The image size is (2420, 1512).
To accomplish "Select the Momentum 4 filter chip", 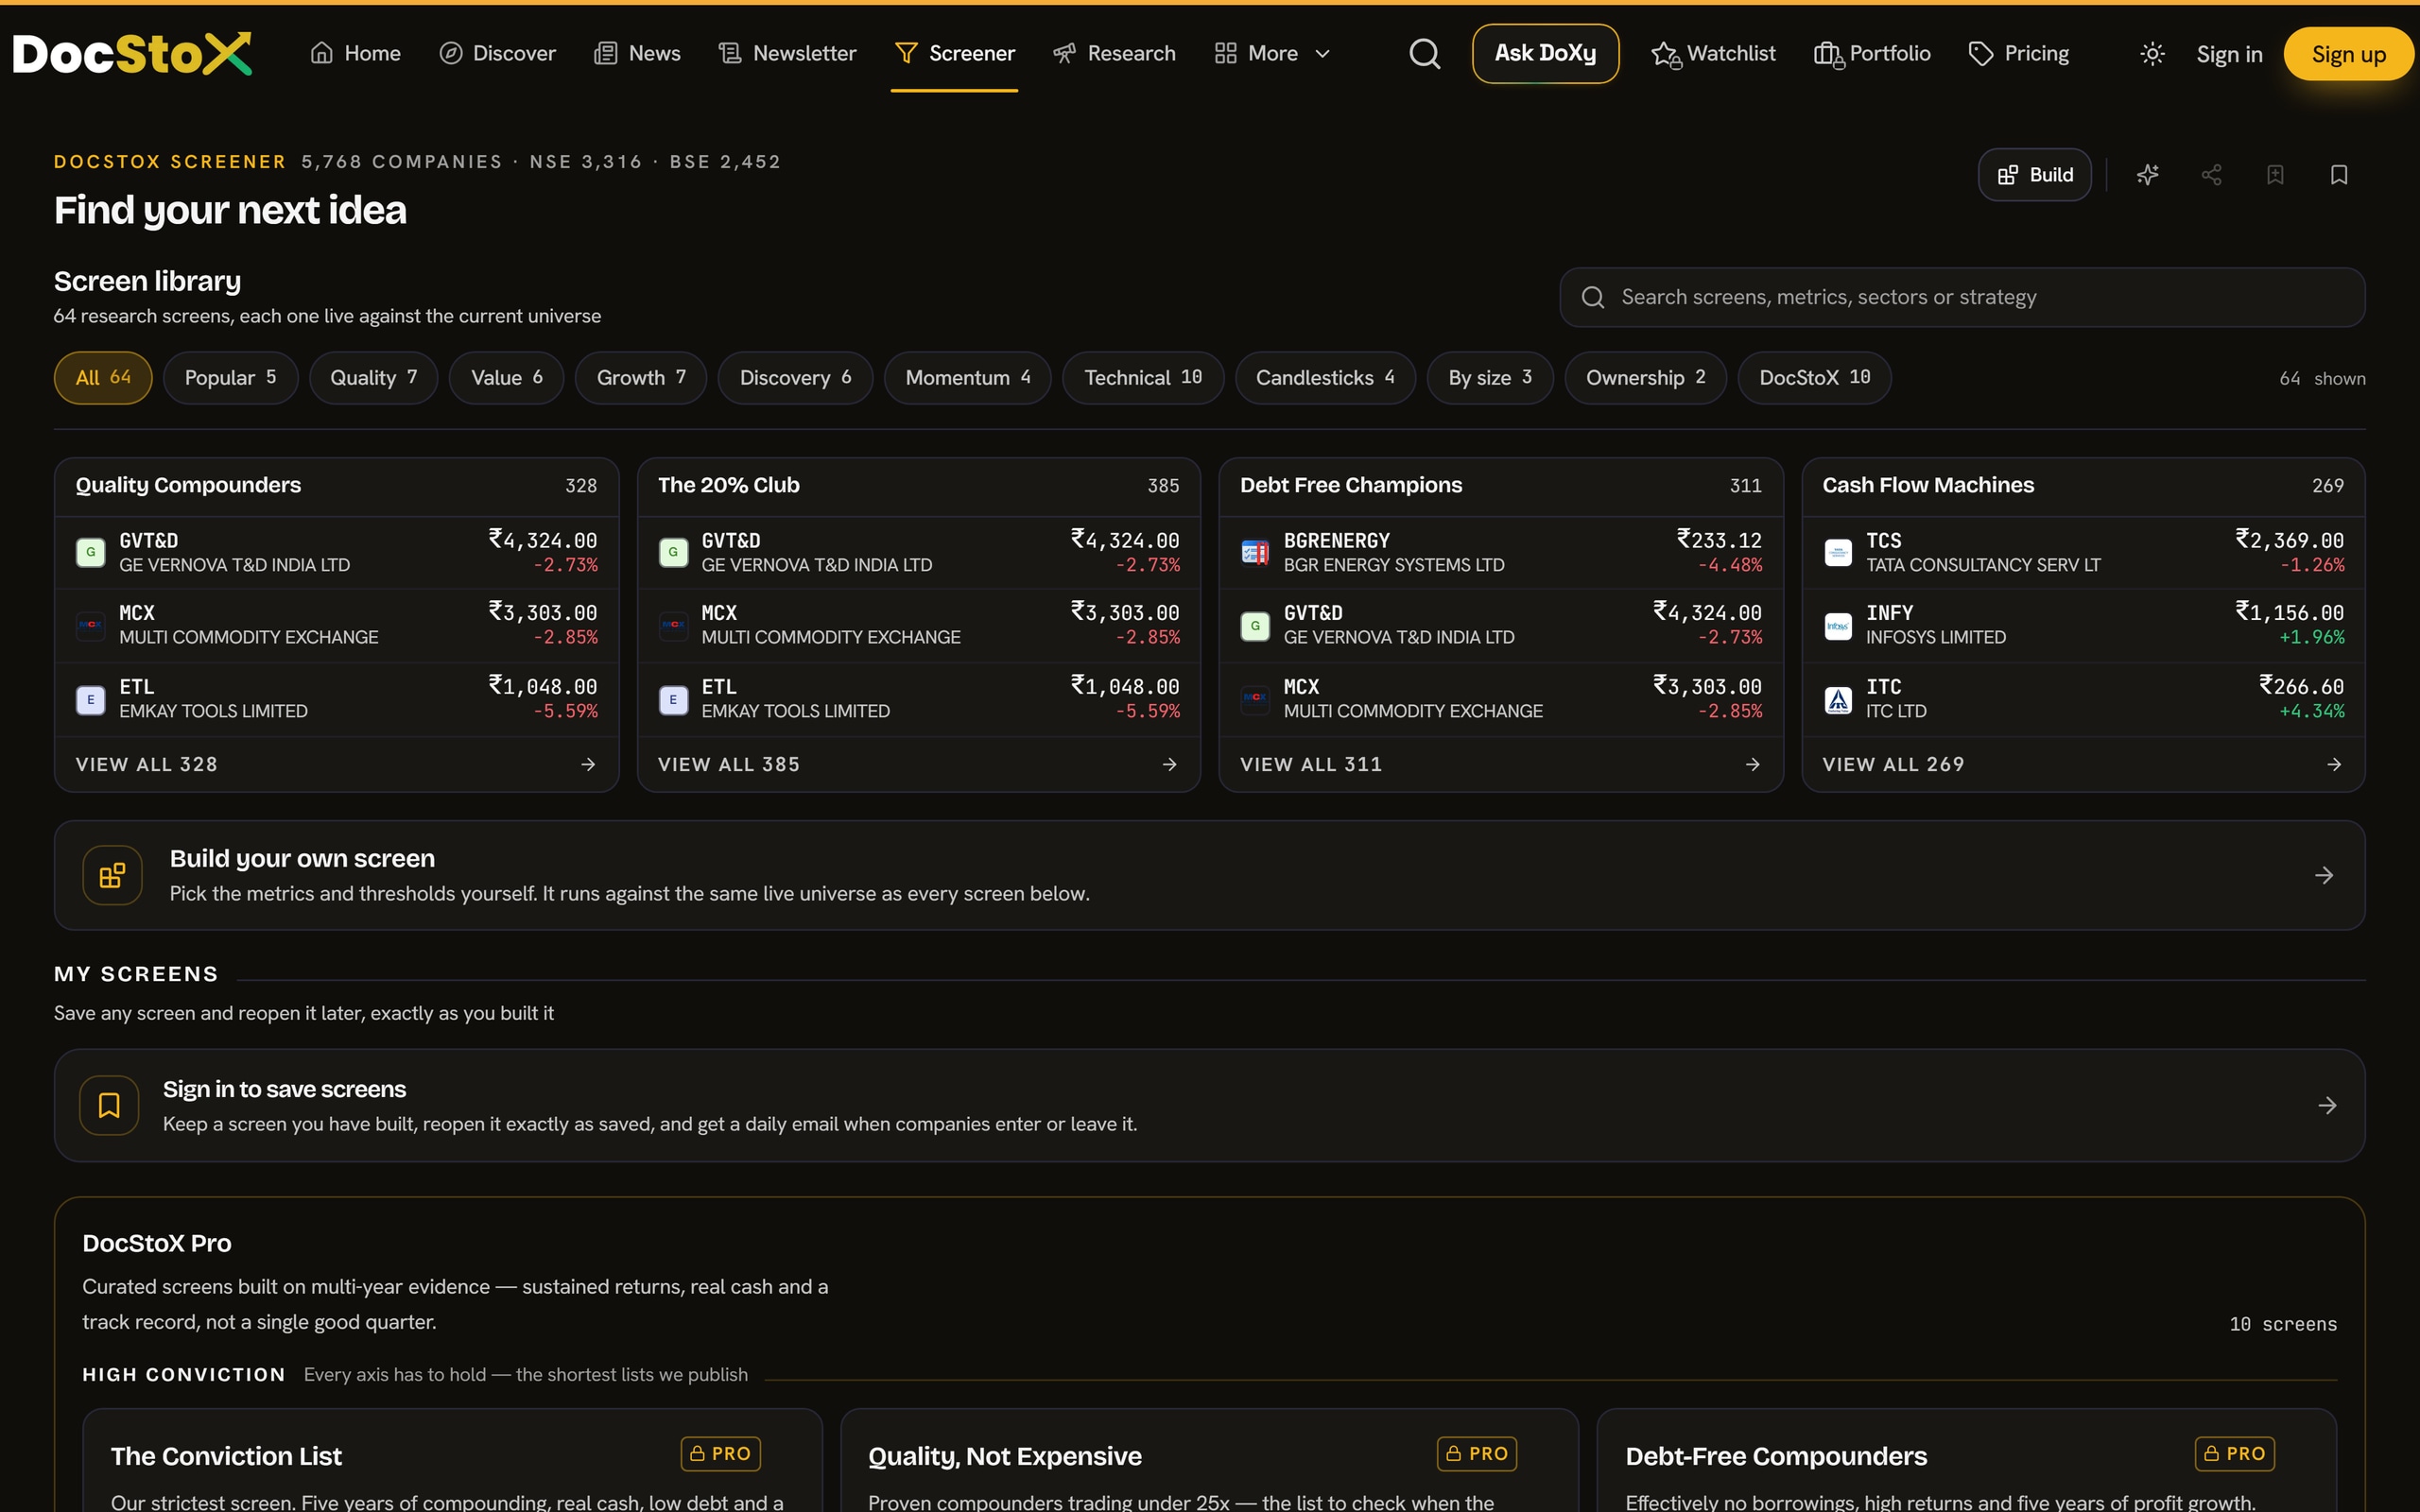I will click(x=967, y=378).
